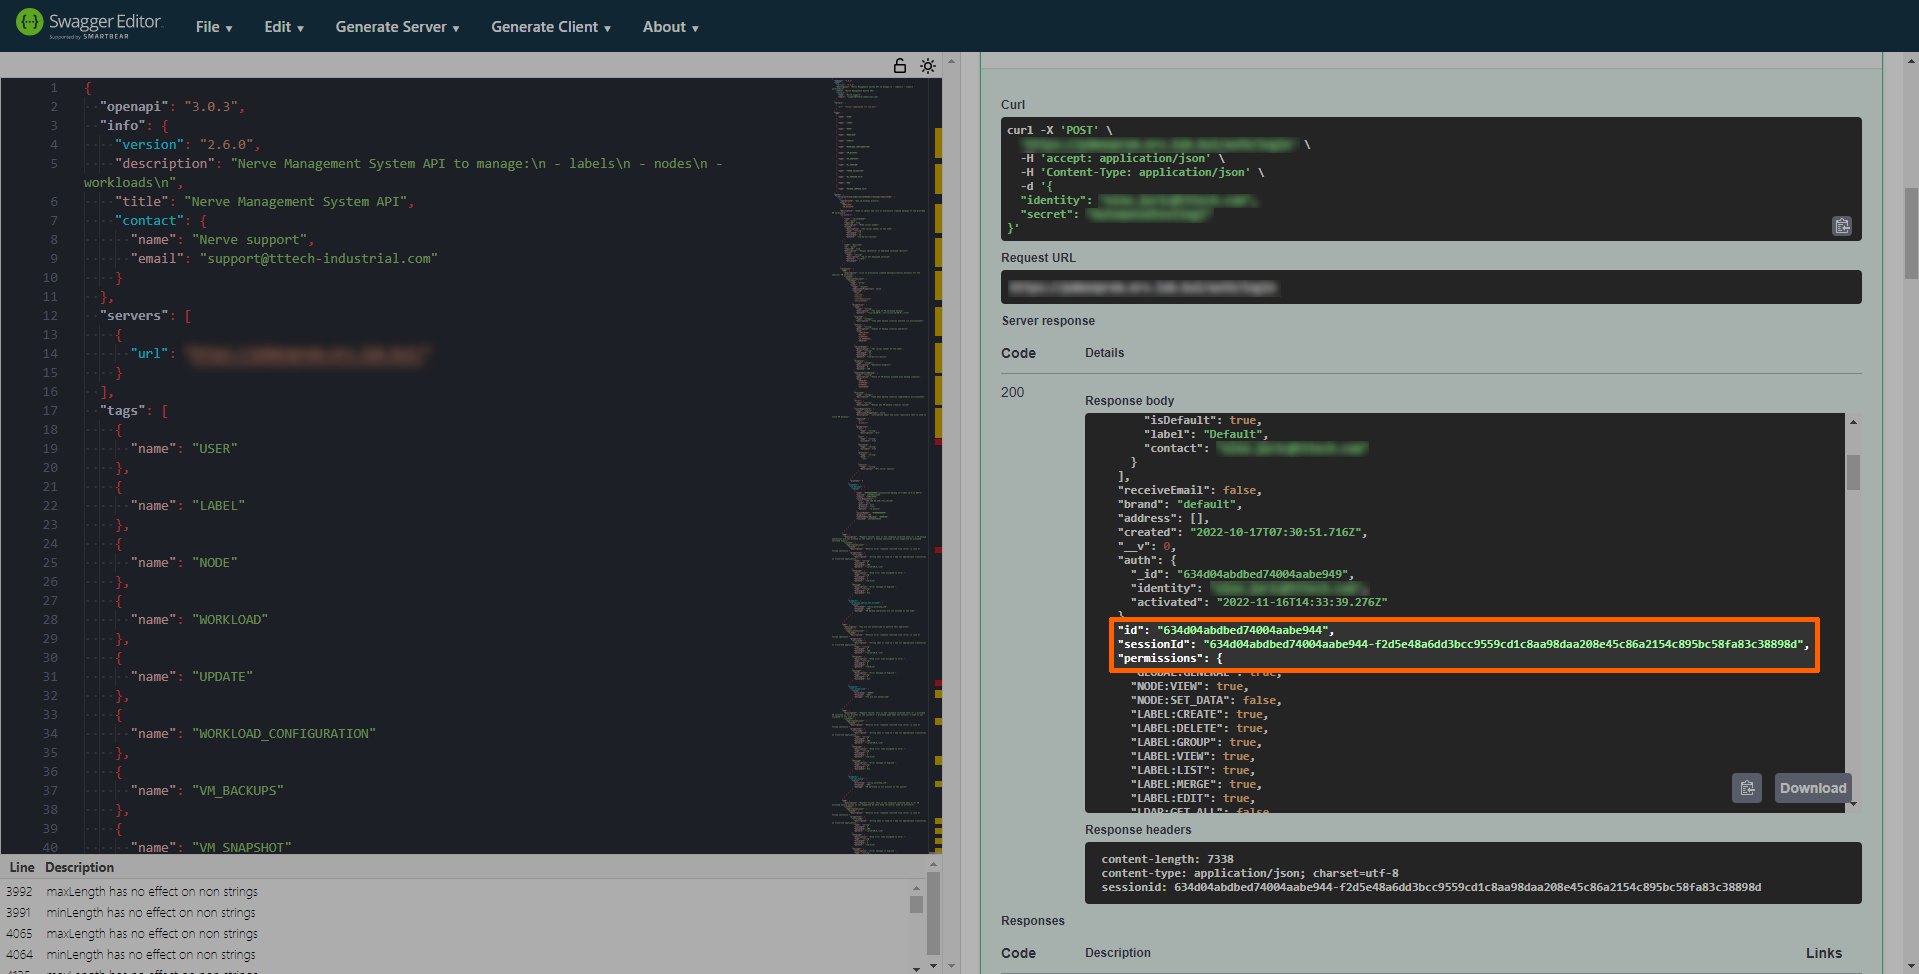
Task: Expand the About dropdown menu
Action: [670, 27]
